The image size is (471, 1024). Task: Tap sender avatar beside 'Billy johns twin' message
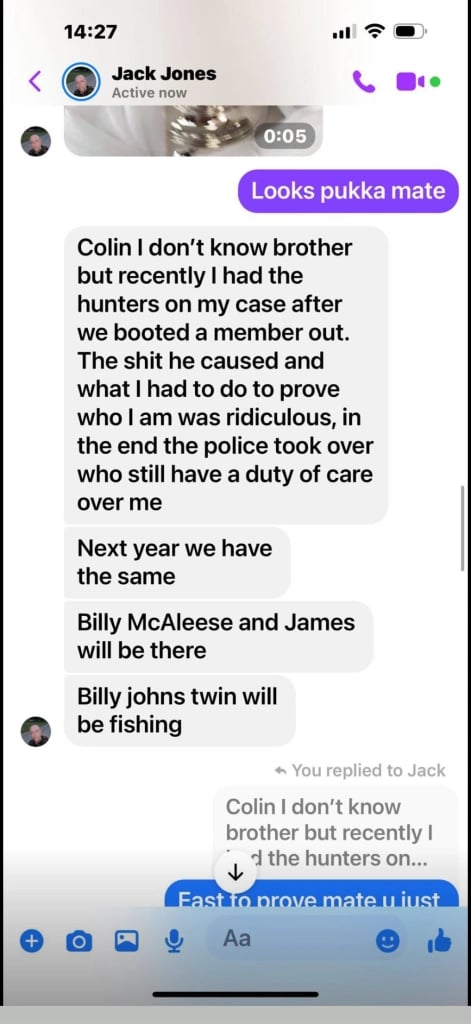35,731
